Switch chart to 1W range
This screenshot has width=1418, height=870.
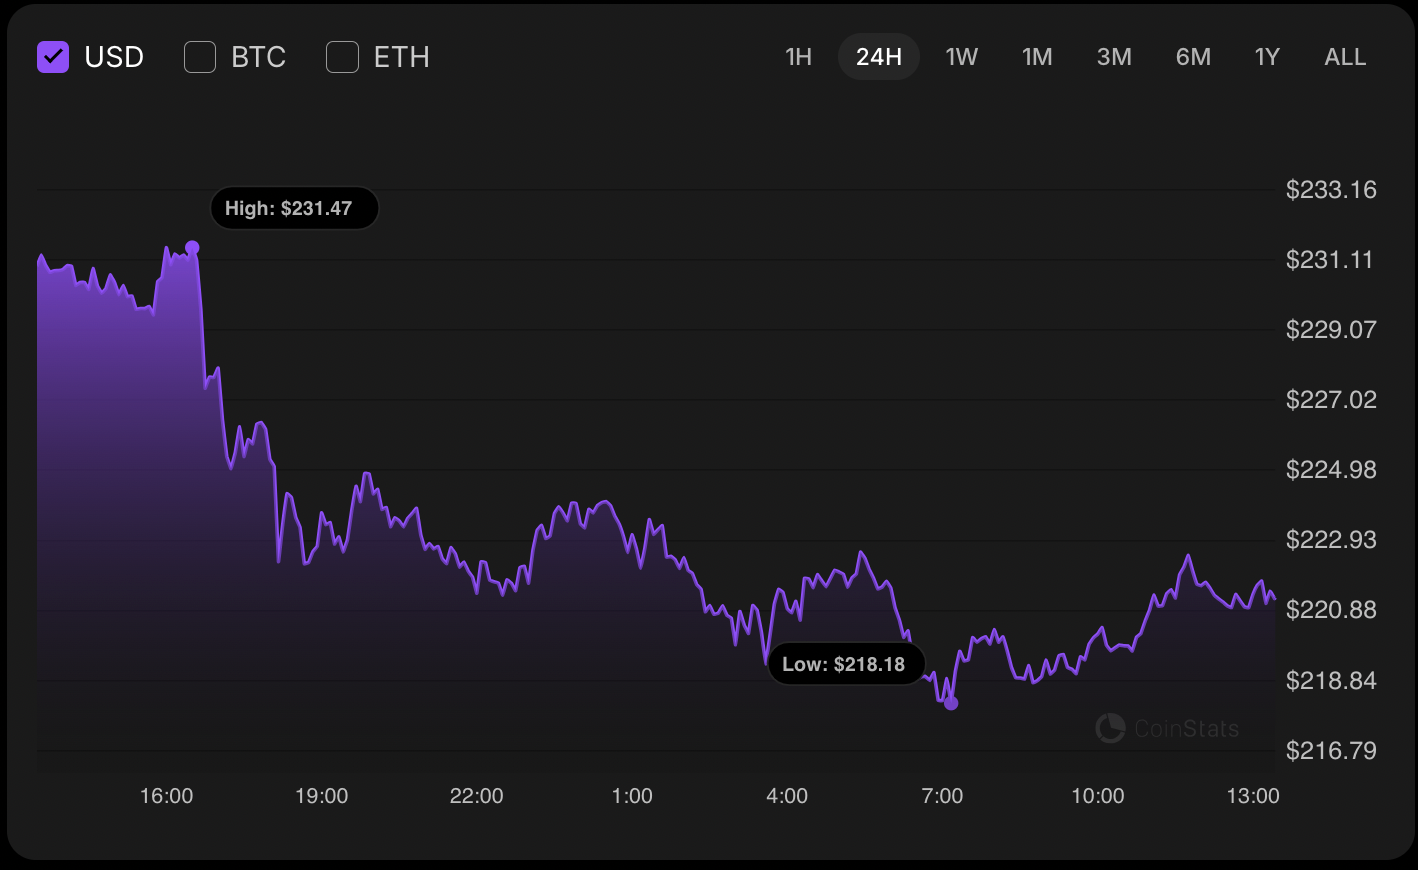point(961,57)
